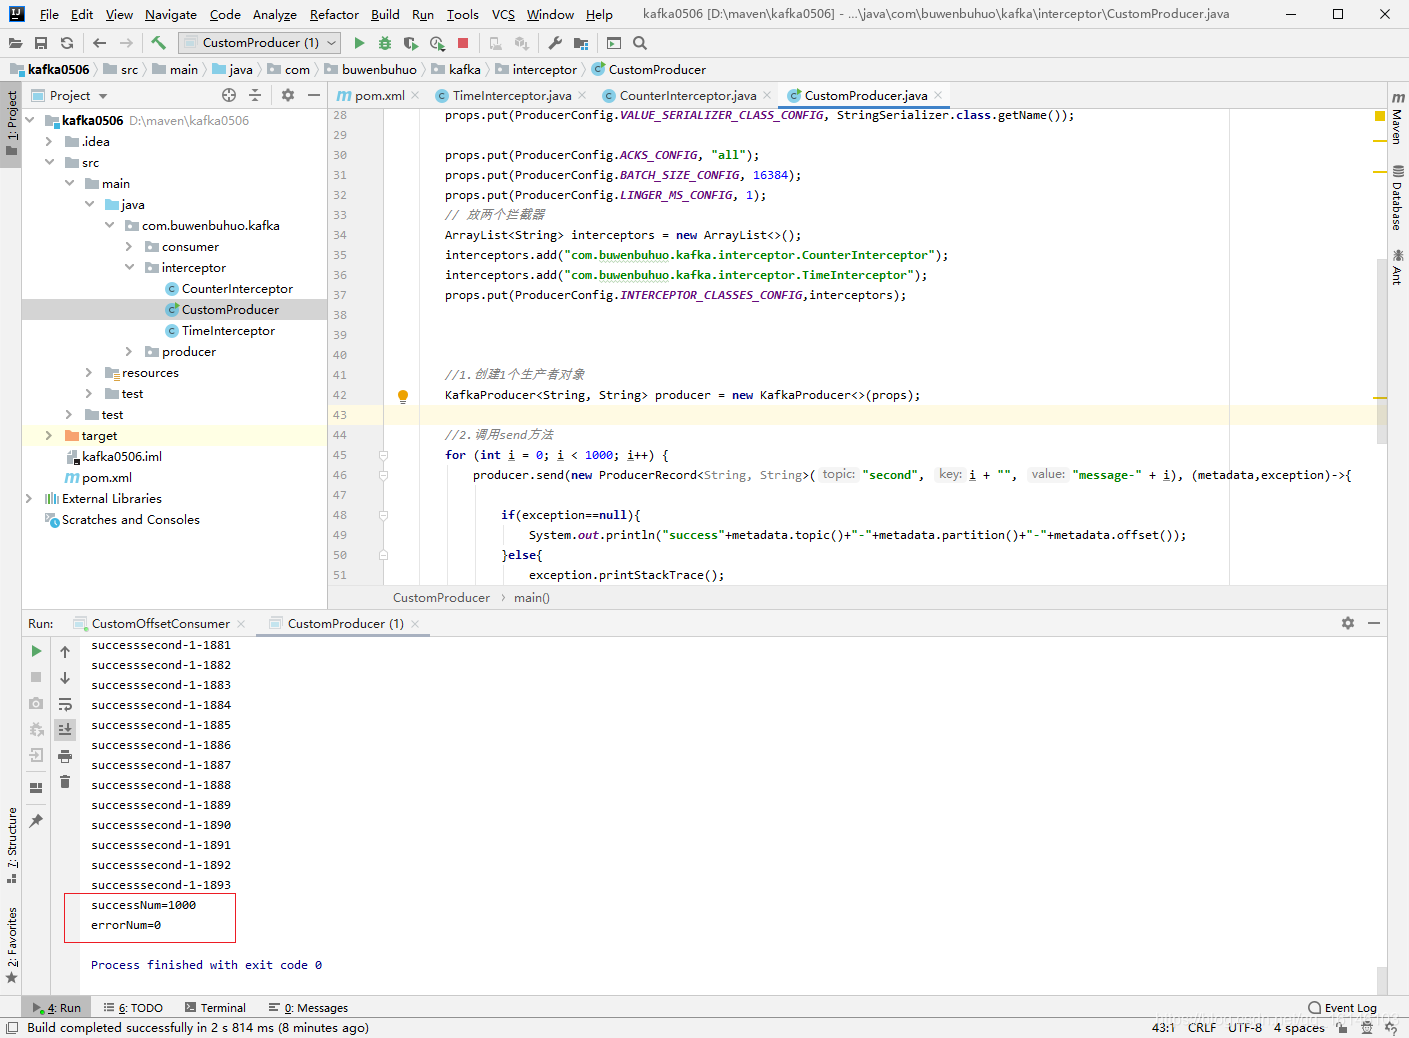Viewport: 1409px width, 1038px height.
Task: Clear console with the trash icon
Action: pyautogui.click(x=65, y=782)
